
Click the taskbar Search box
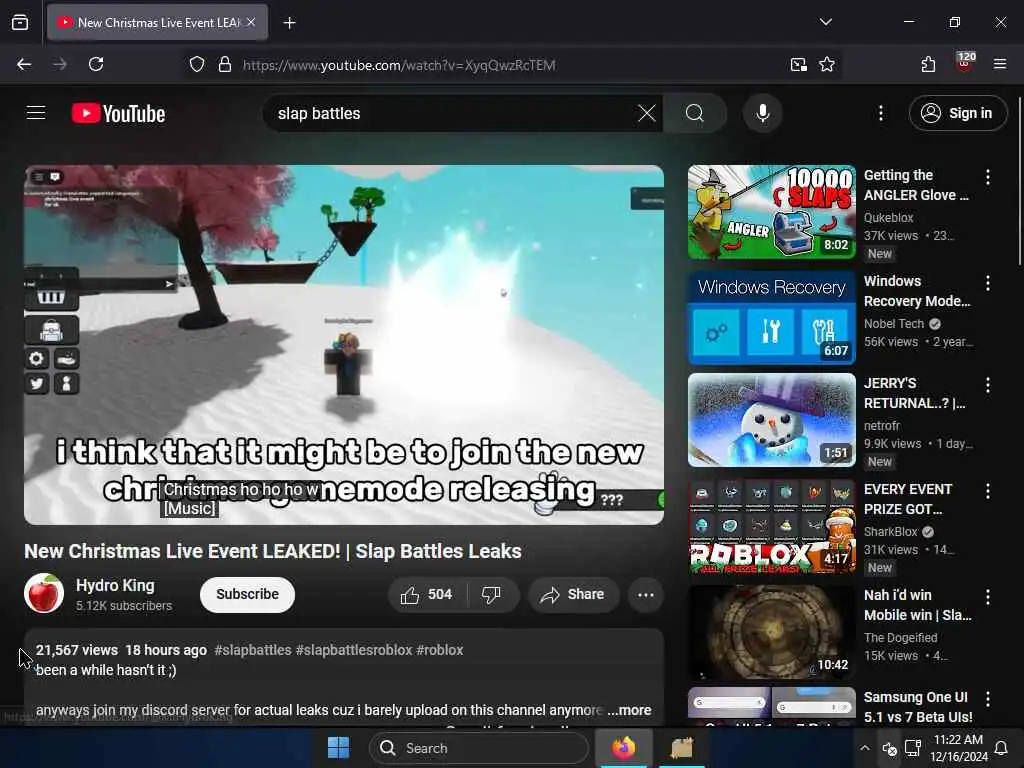point(479,748)
